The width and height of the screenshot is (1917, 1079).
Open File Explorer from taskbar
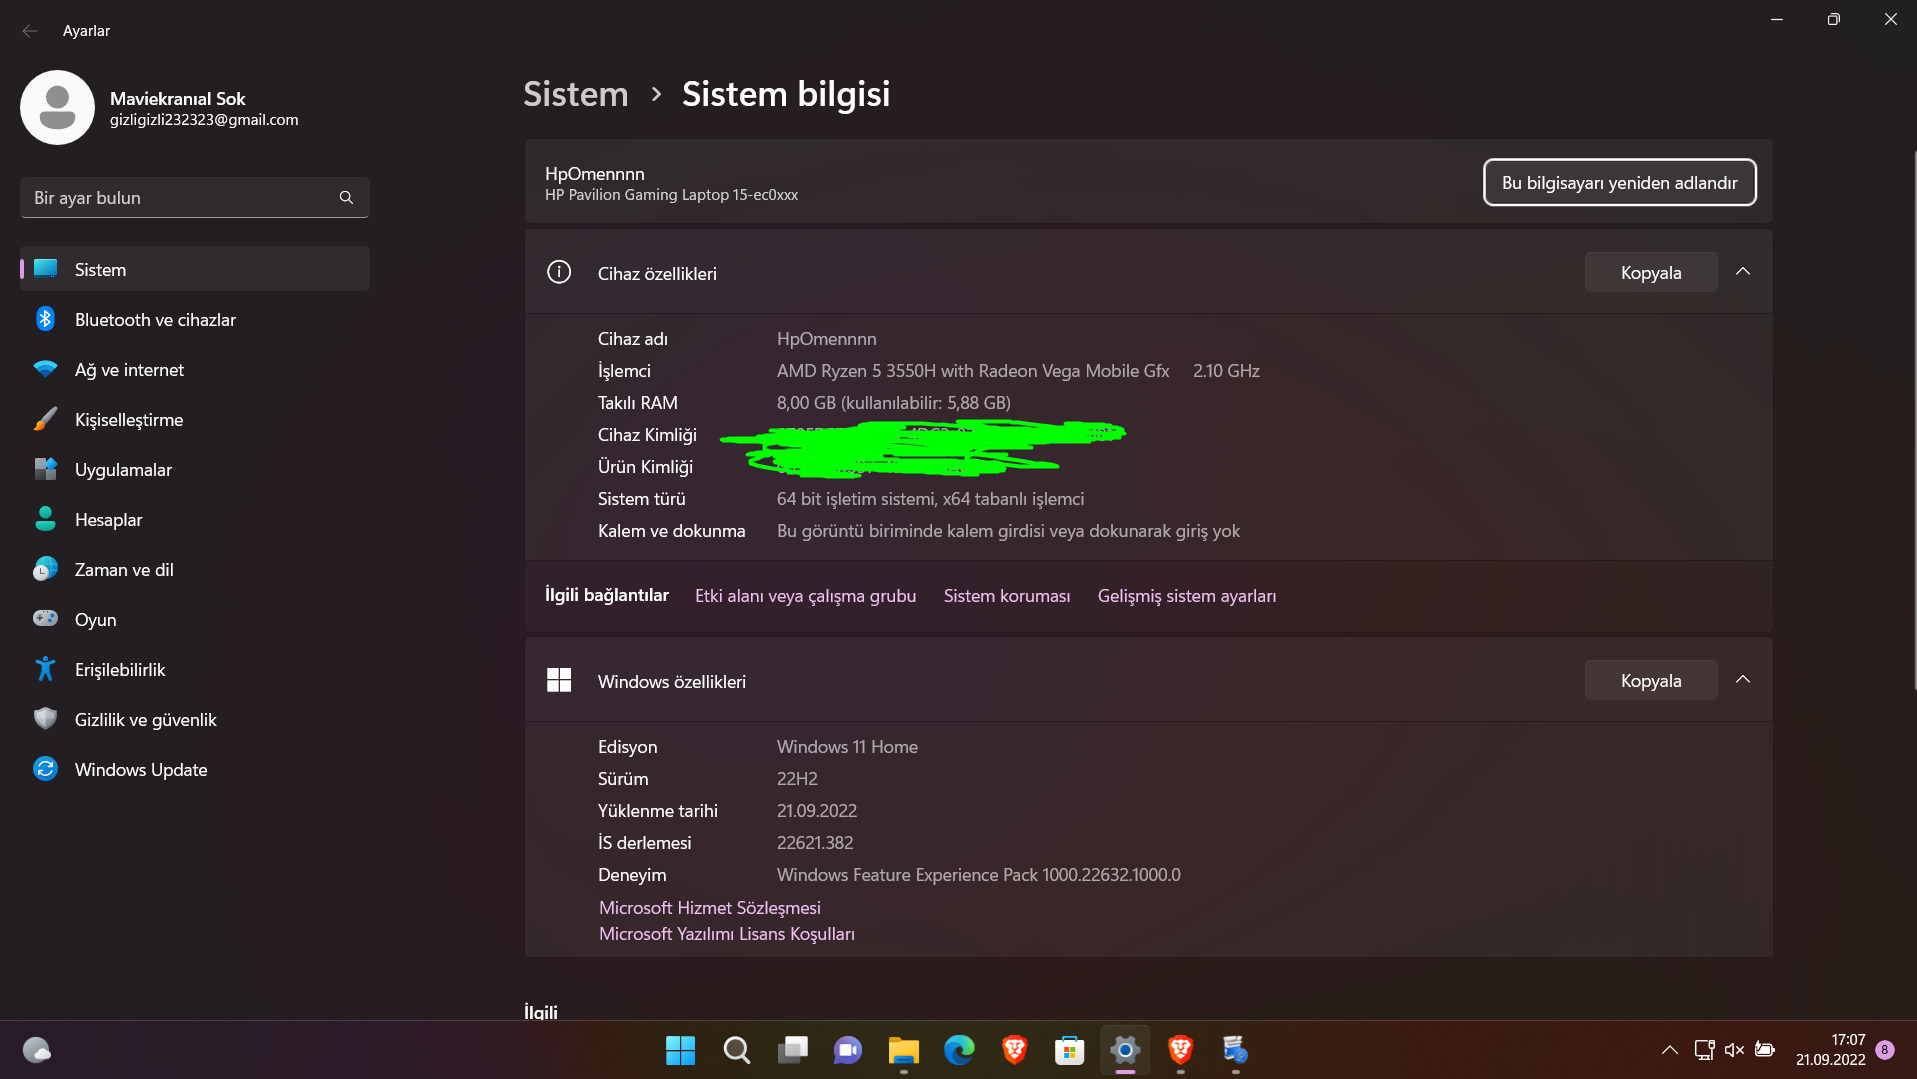pyautogui.click(x=904, y=1050)
